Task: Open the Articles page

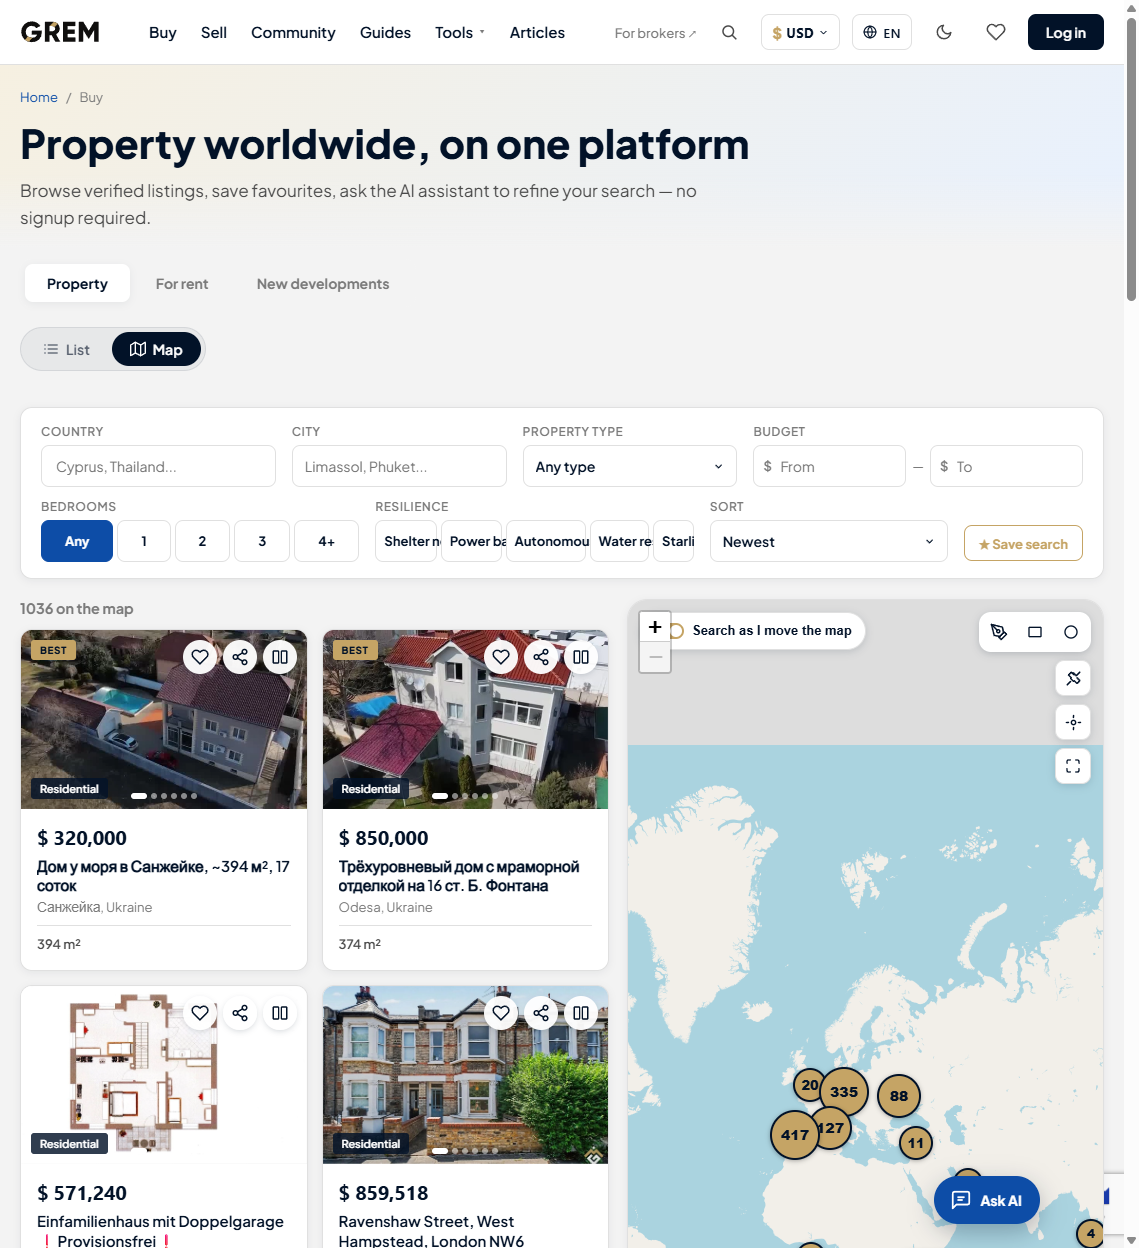Action: pyautogui.click(x=537, y=32)
